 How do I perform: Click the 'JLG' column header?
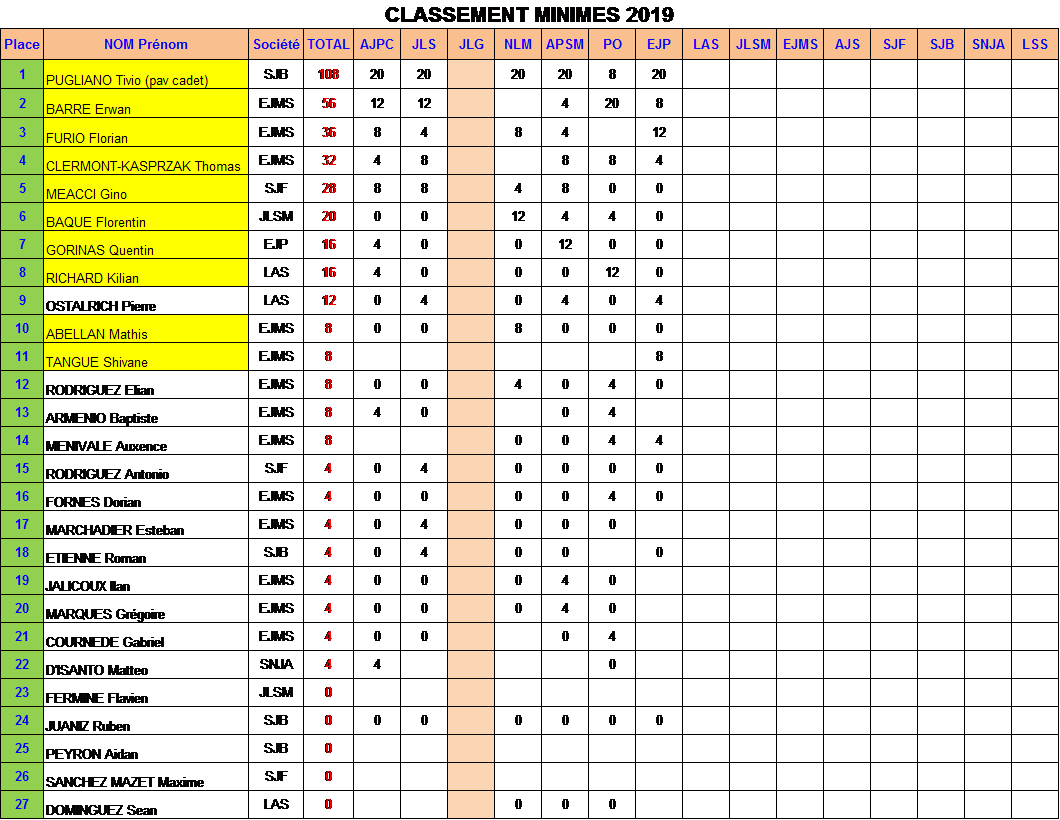(x=471, y=44)
